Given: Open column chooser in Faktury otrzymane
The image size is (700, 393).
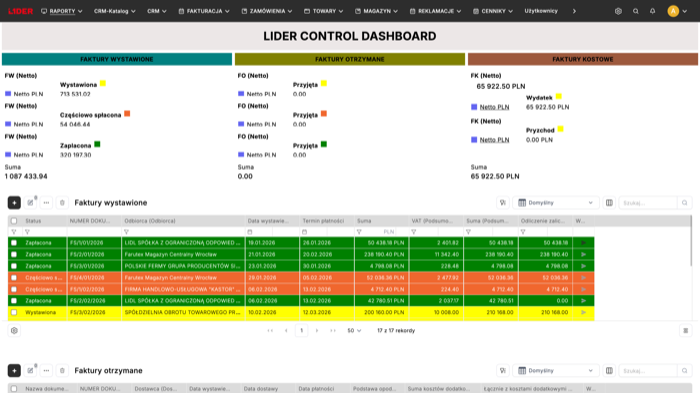Looking at the screenshot, I should (x=609, y=371).
